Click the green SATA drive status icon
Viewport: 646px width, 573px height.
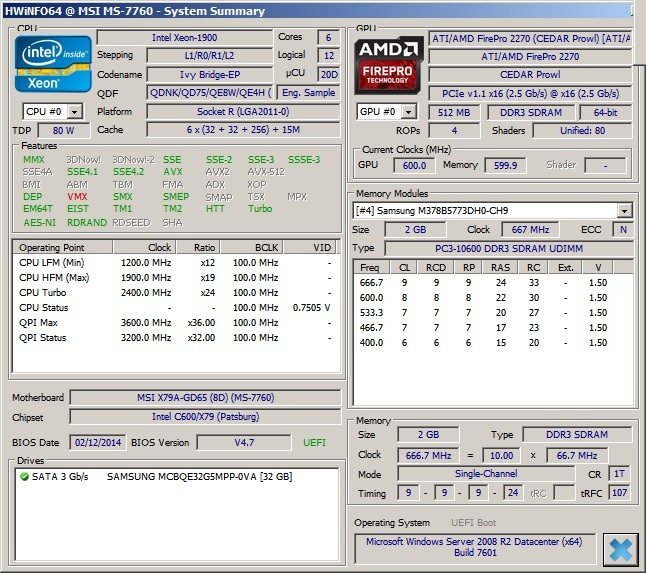(24, 477)
